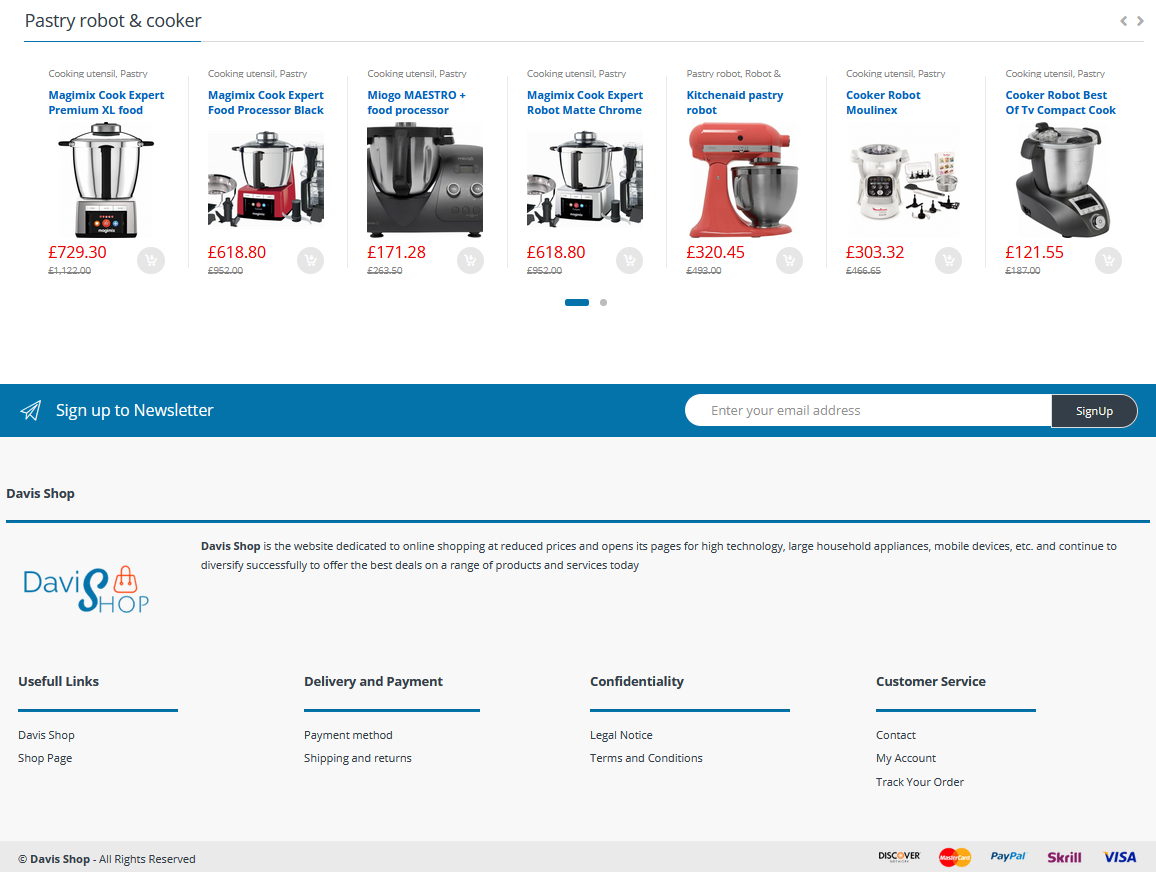The width and height of the screenshot is (1156, 872).
Task: Add Magimix Food Processor Black to cart
Action: coord(310,260)
